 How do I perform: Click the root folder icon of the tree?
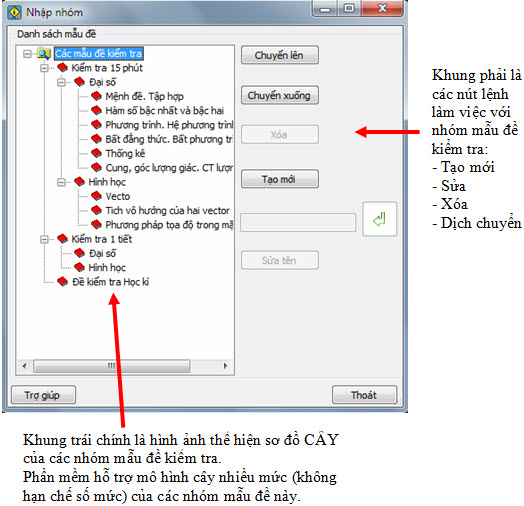(44, 53)
